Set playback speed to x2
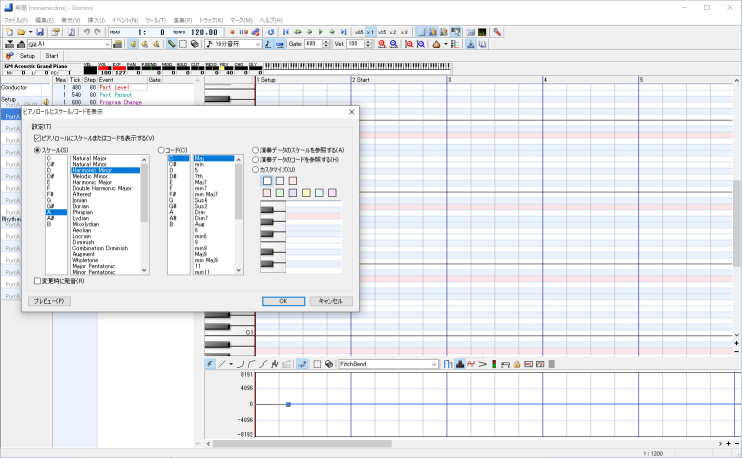This screenshot has width=742, height=458. pyautogui.click(x=393, y=32)
